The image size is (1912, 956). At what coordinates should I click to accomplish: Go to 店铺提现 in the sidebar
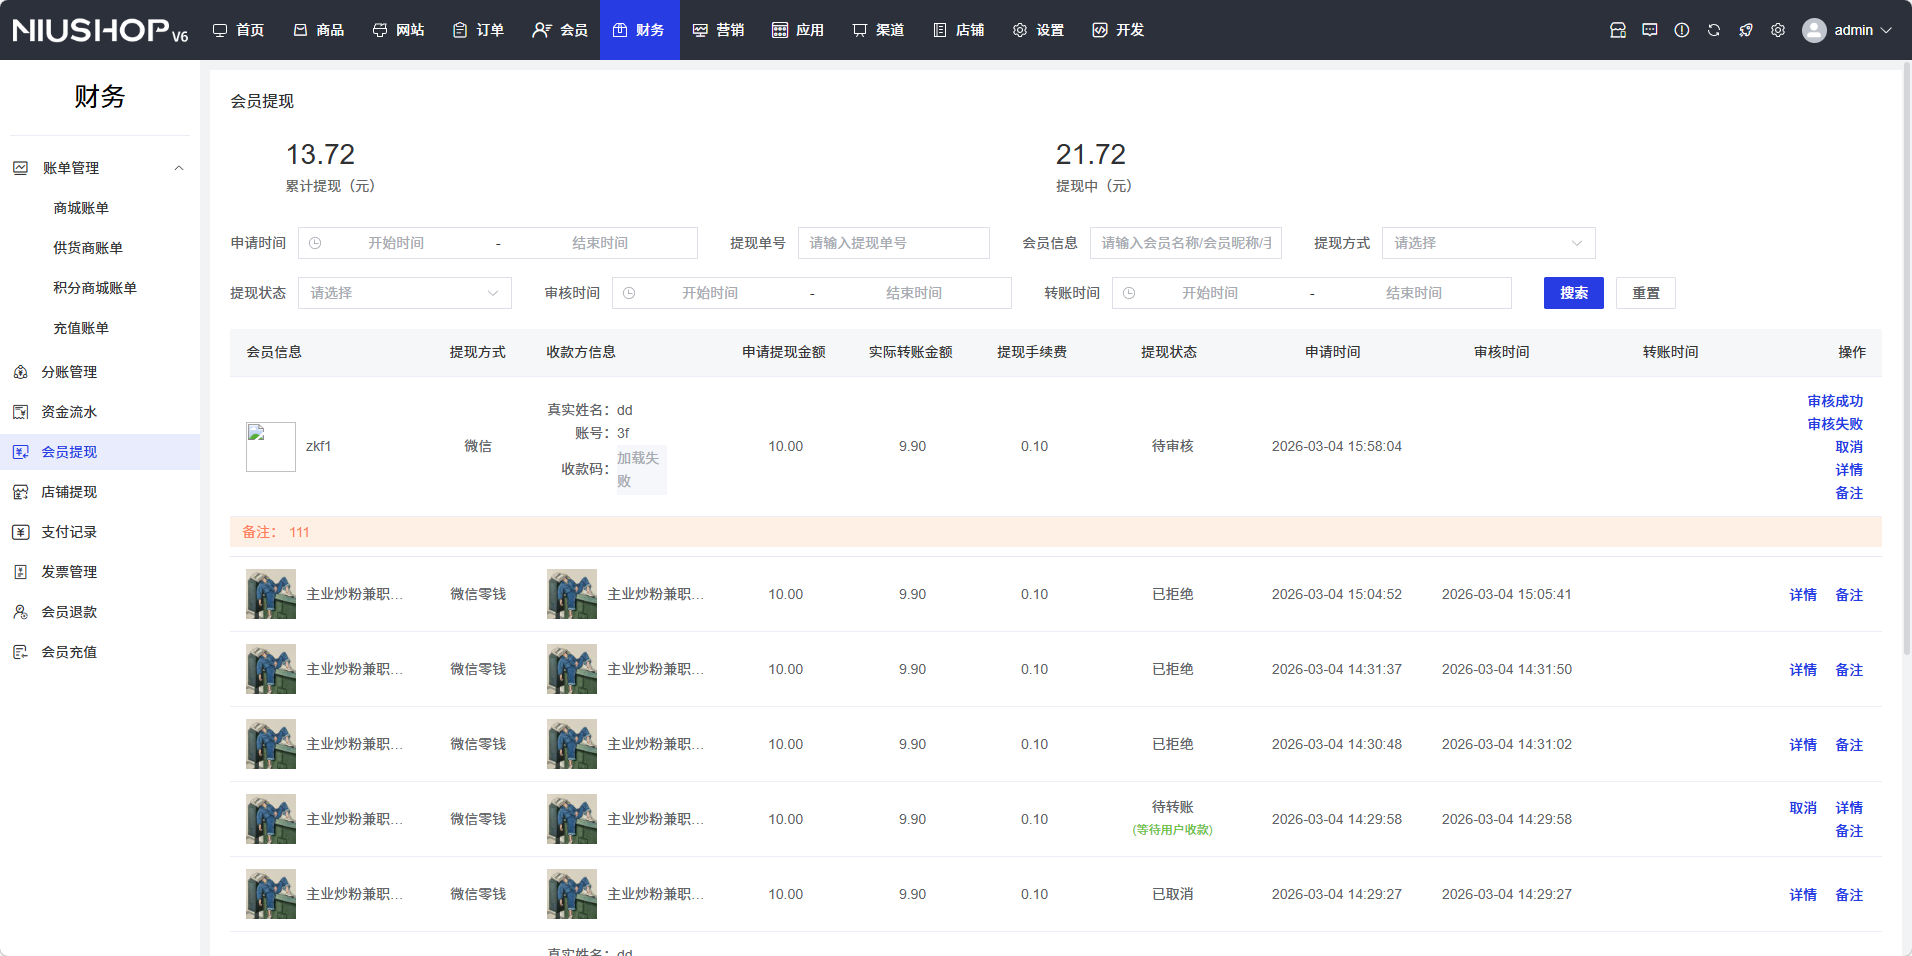coord(69,492)
